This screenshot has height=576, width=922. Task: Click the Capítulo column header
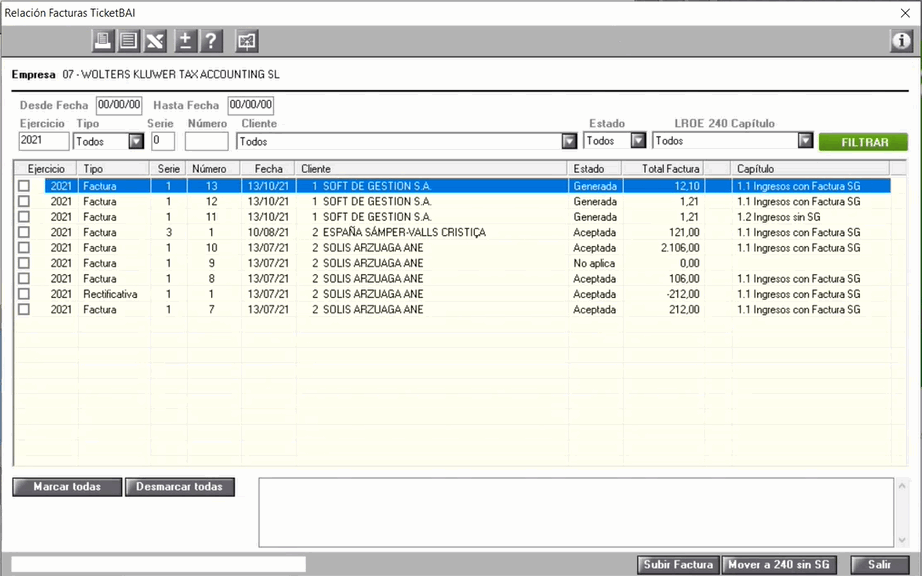[810, 169]
